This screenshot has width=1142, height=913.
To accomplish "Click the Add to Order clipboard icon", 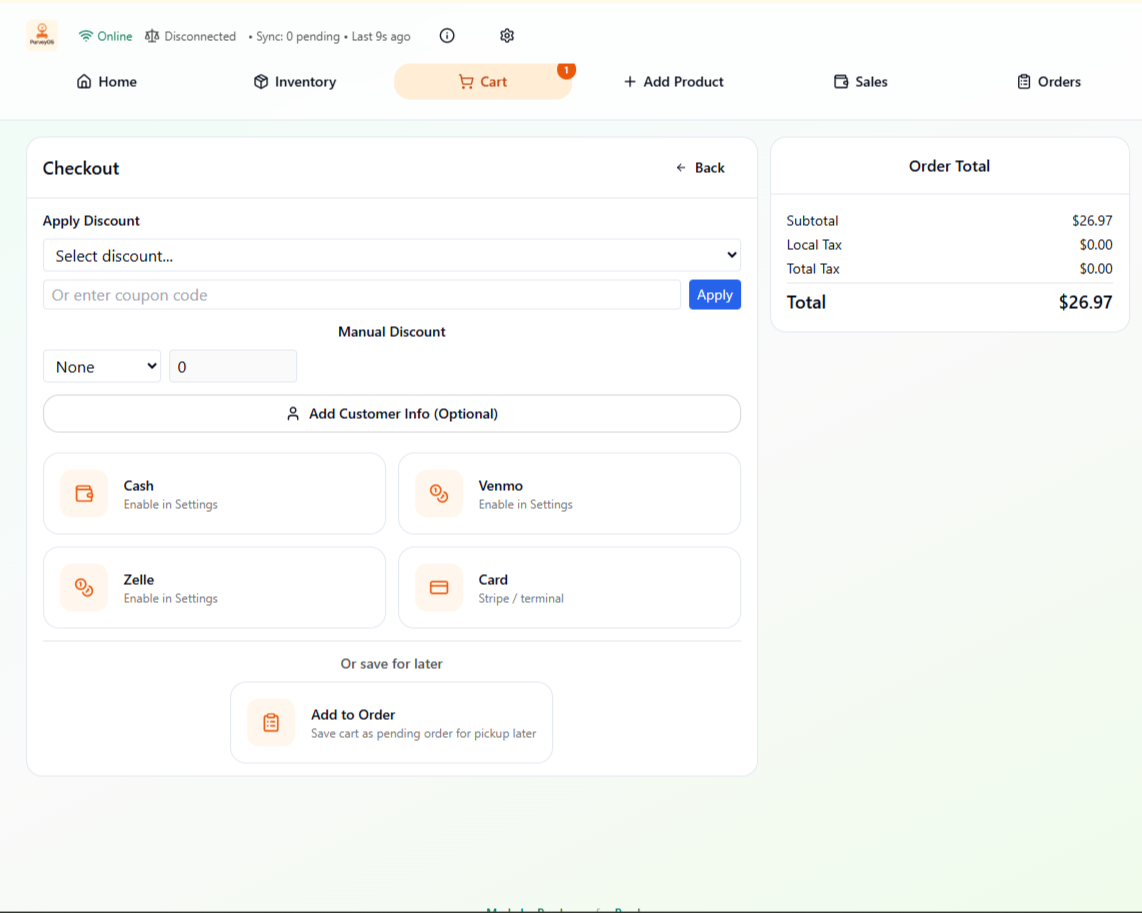I will (271, 723).
